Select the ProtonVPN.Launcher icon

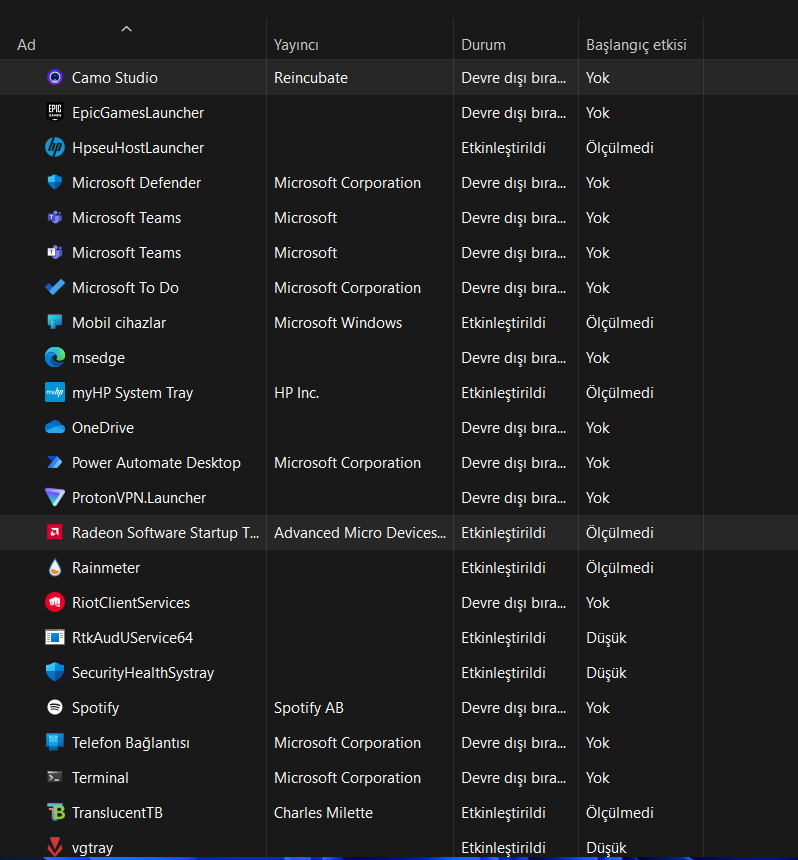pos(55,498)
